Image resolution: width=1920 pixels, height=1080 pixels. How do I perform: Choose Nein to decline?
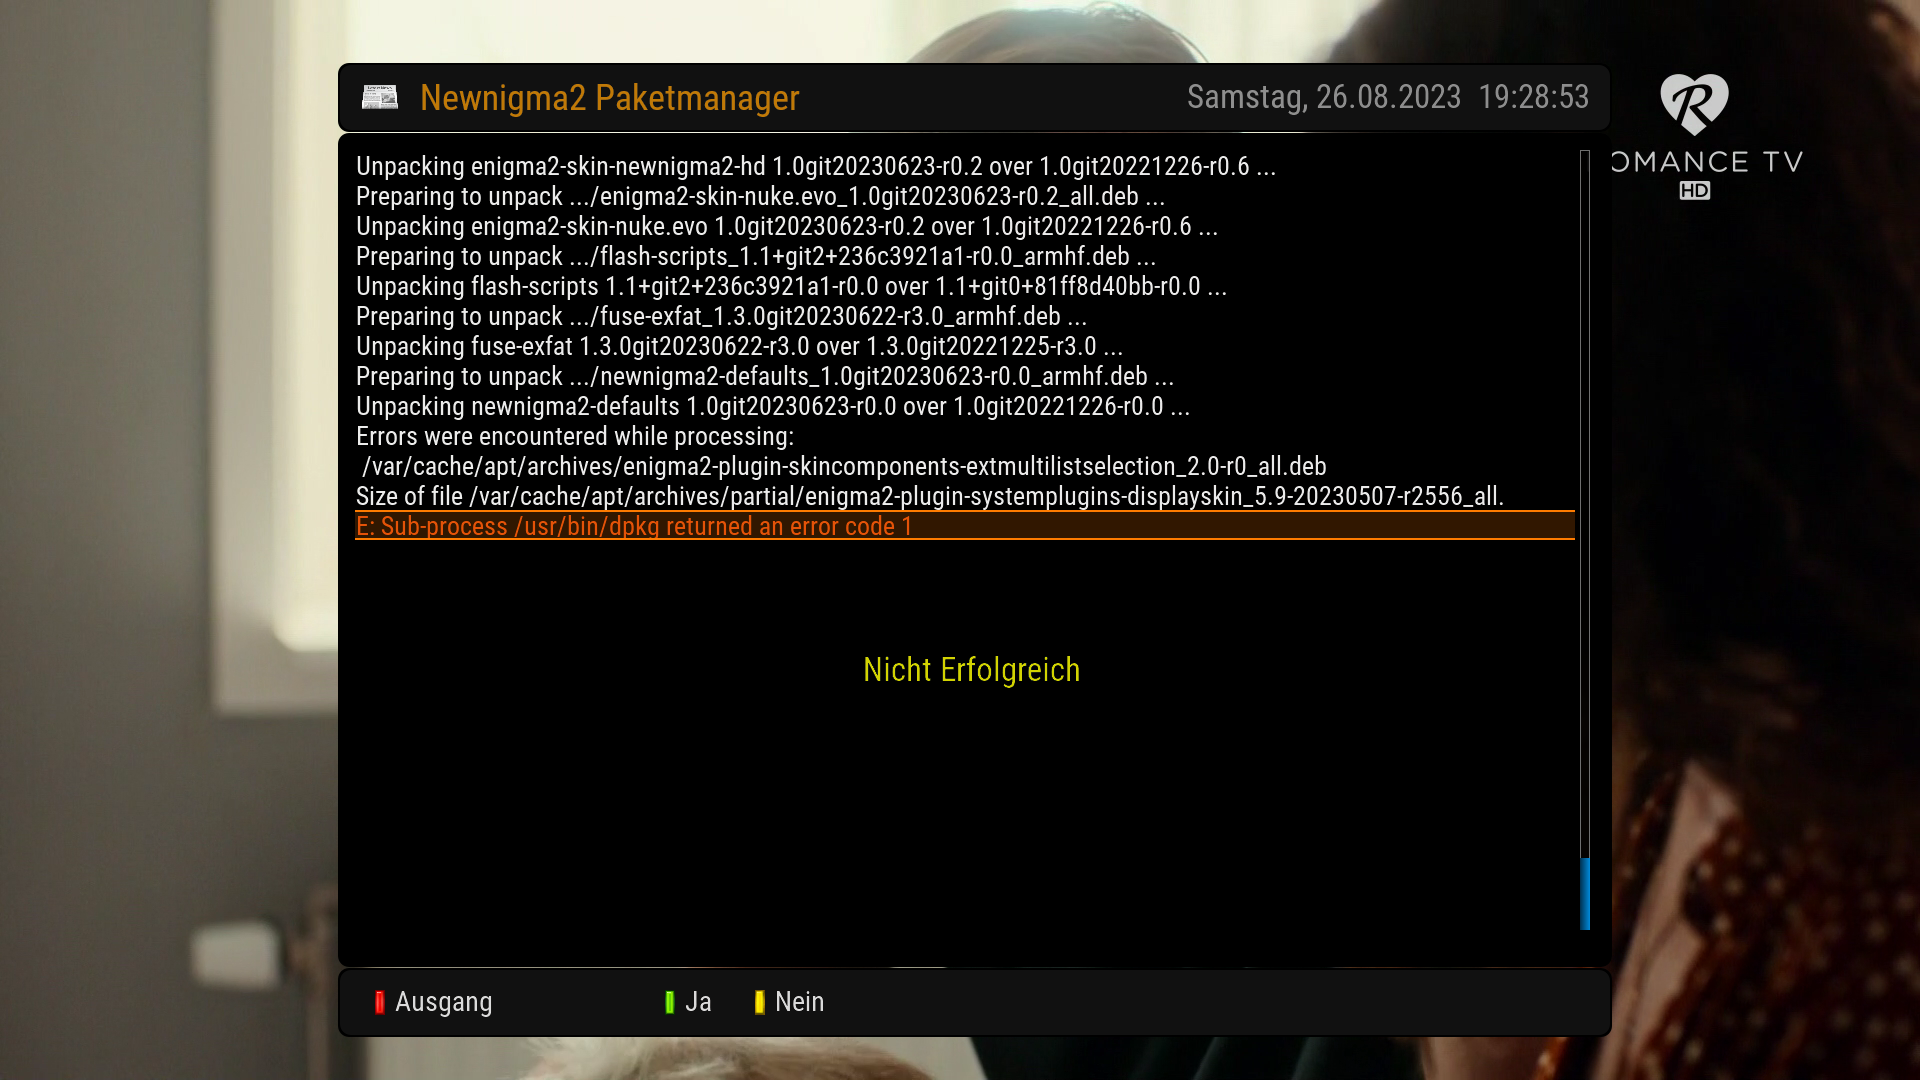(799, 1002)
